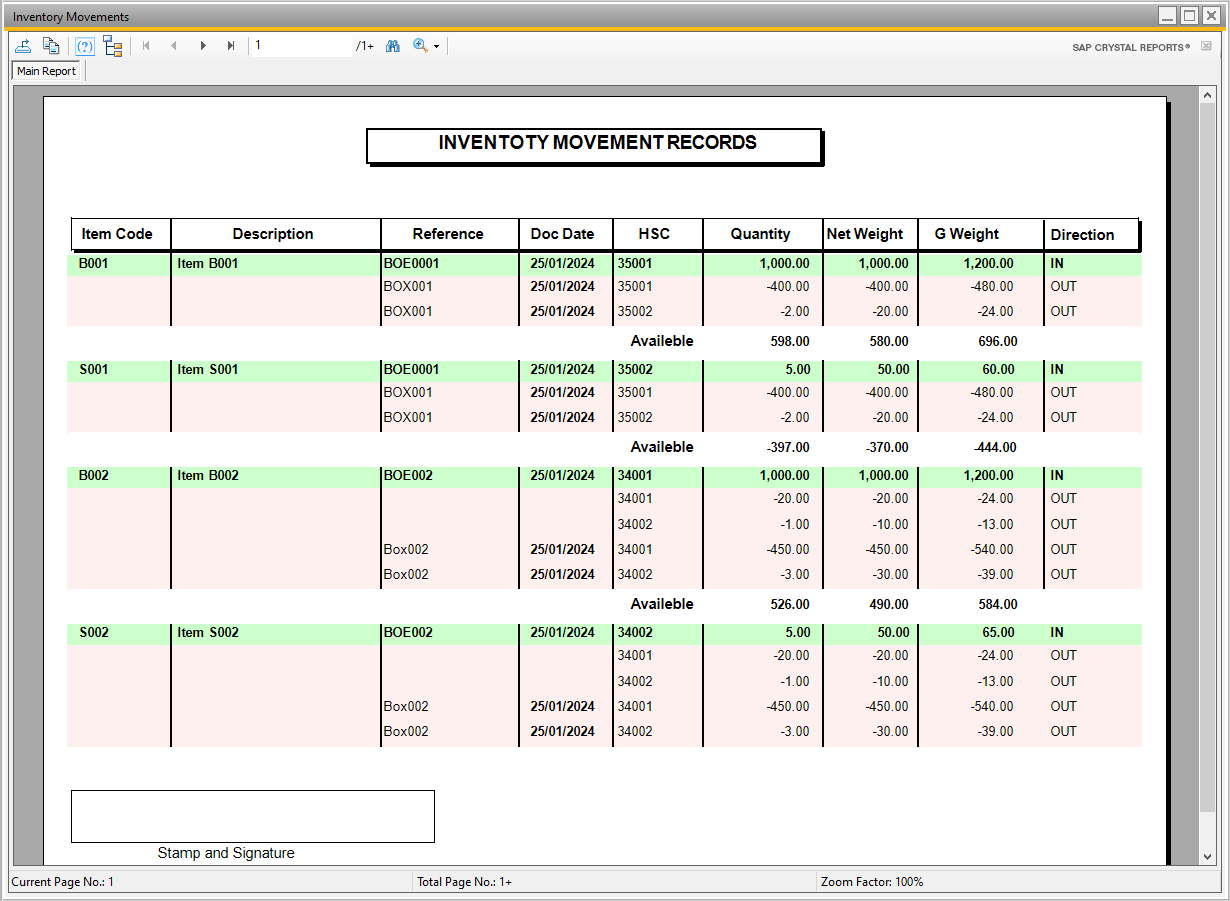Click the Stamp and Signature label
Screen dimensions: 1230x901
coord(226,853)
